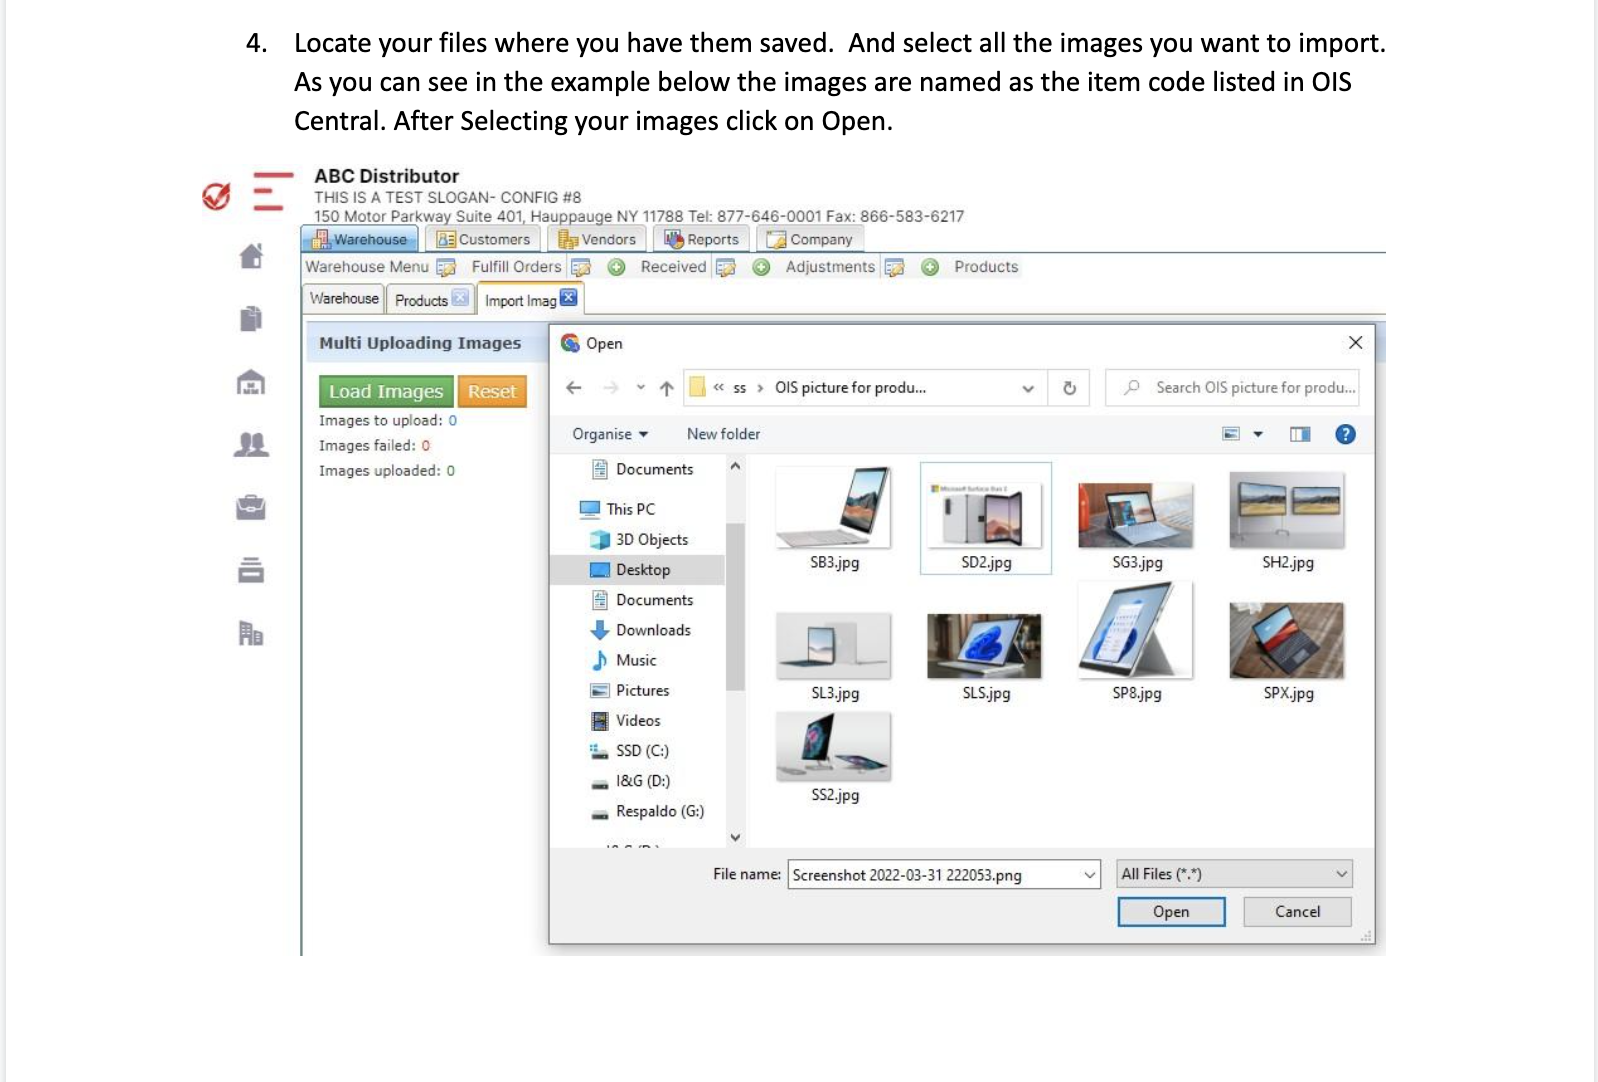The height and width of the screenshot is (1082, 1598).
Task: Close the Products tab
Action: tap(460, 298)
